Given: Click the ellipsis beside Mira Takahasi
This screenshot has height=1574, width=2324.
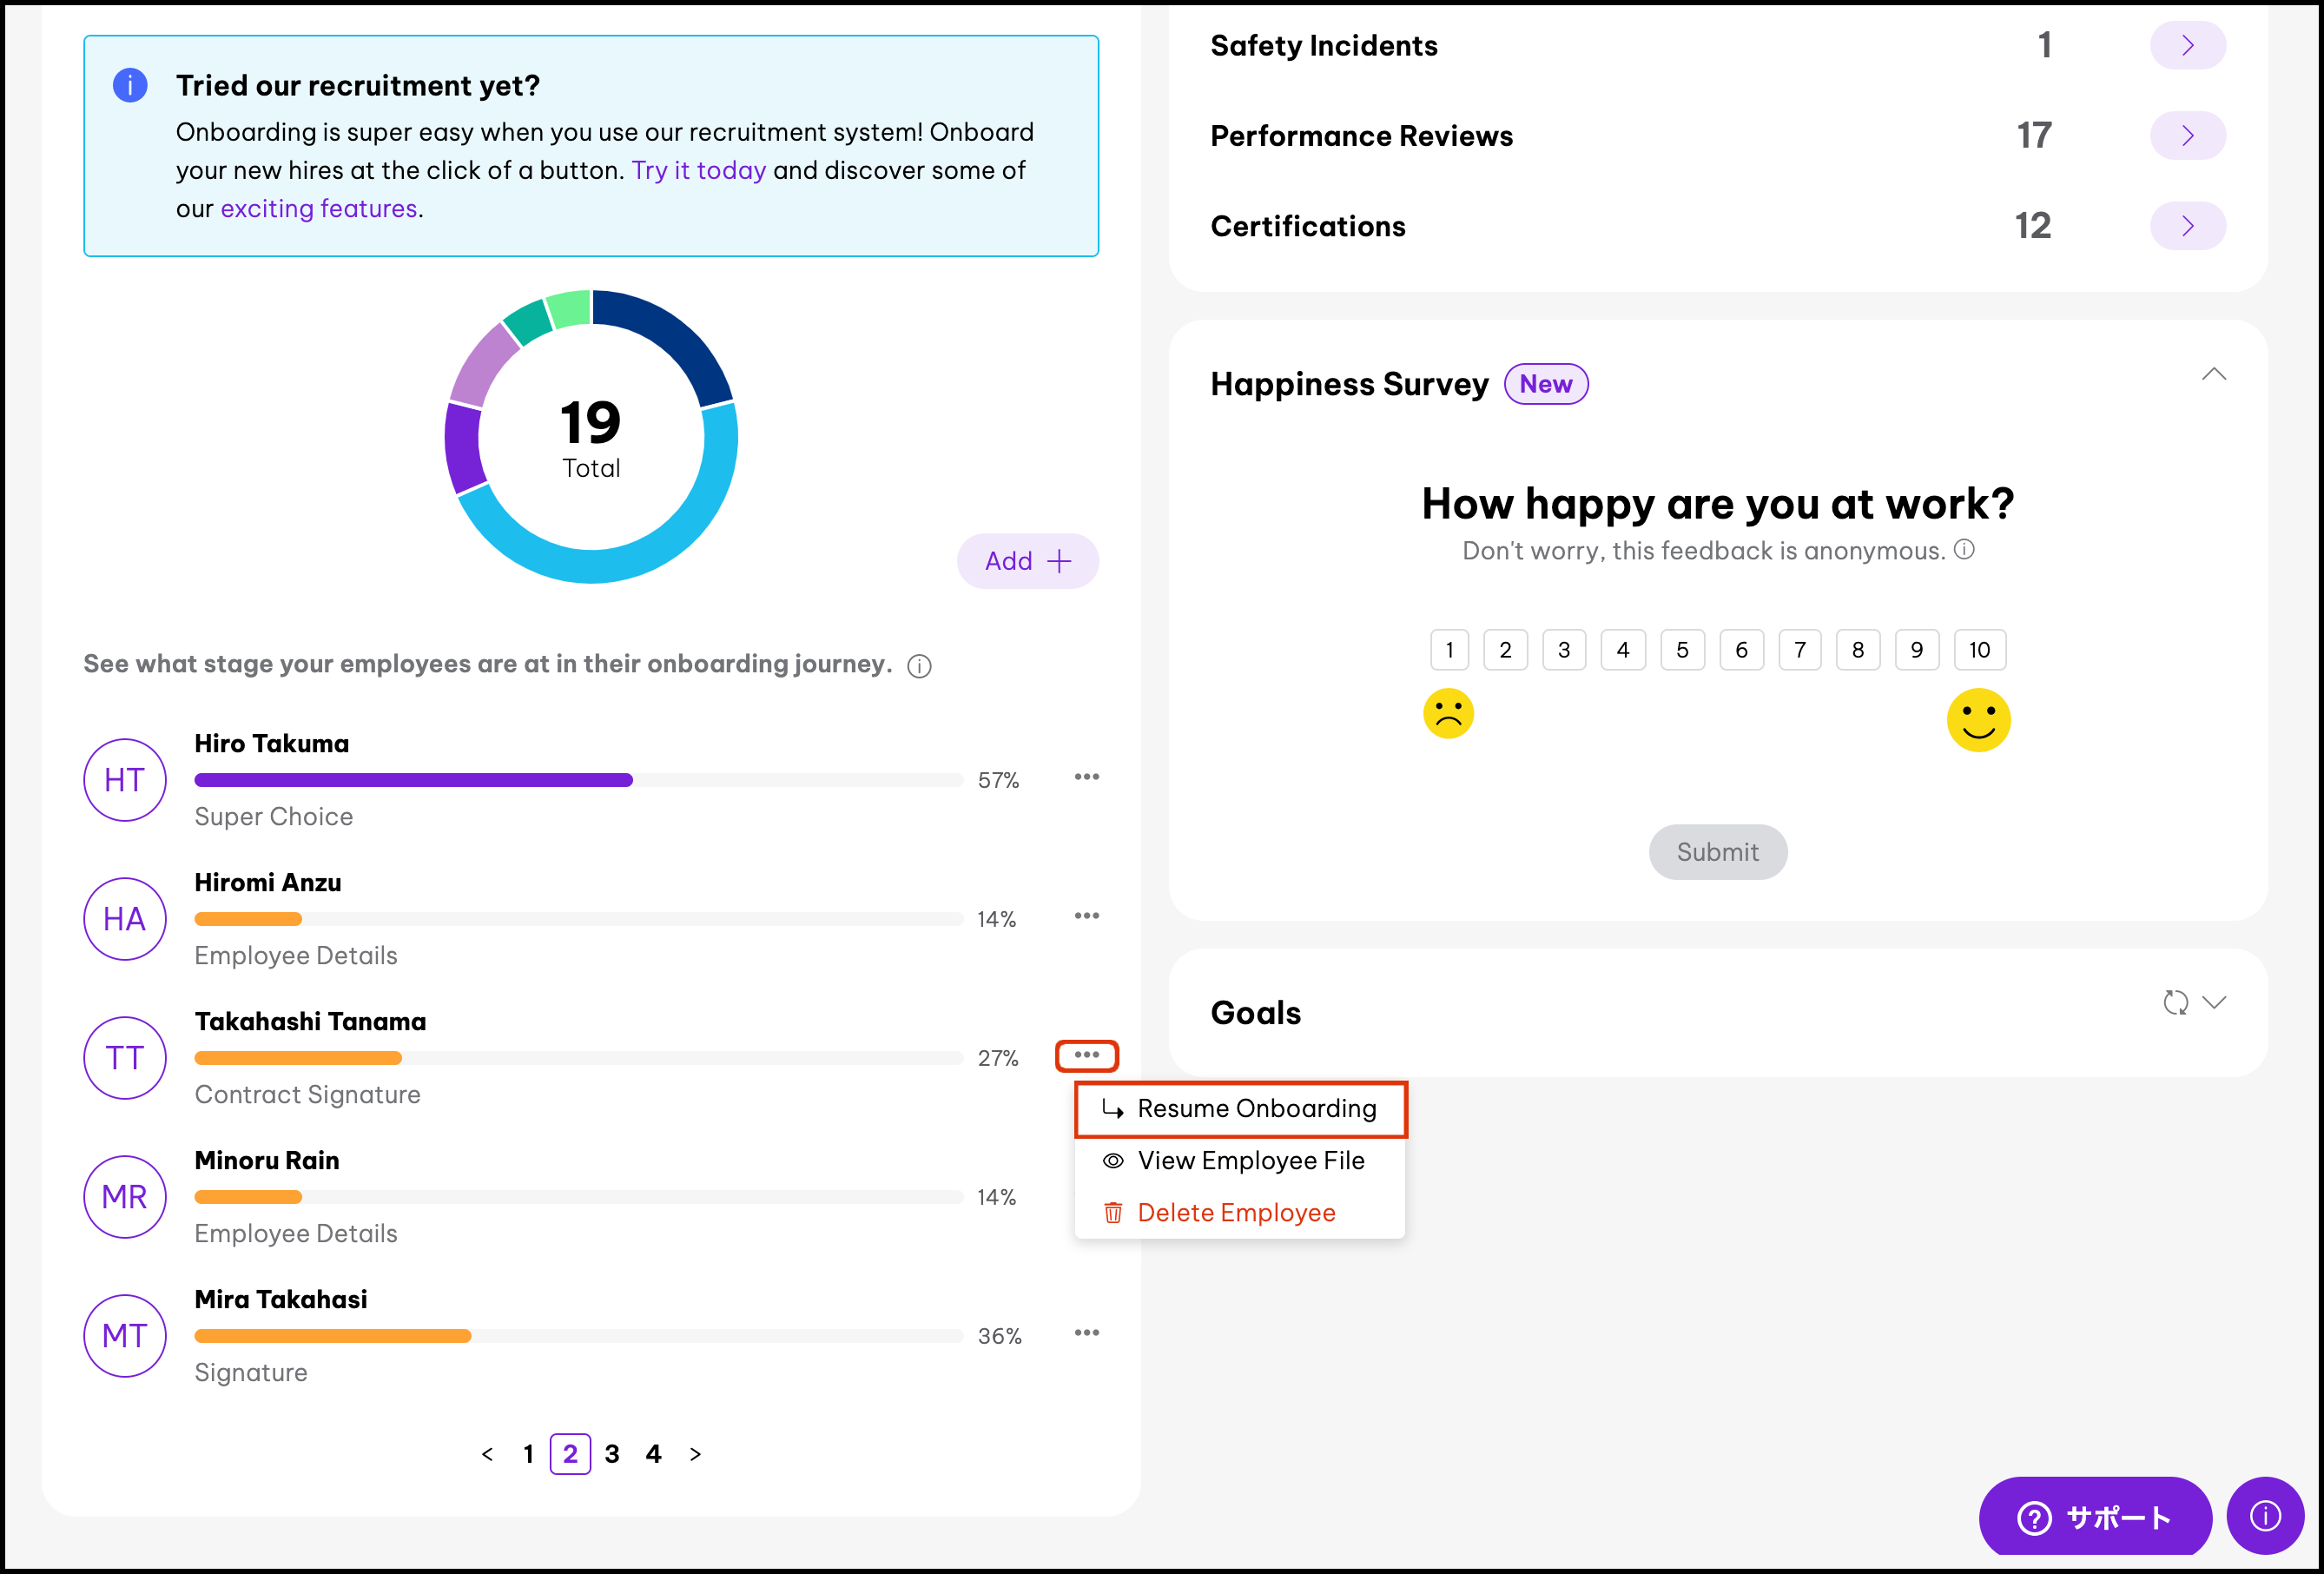Looking at the screenshot, I should (1086, 1333).
